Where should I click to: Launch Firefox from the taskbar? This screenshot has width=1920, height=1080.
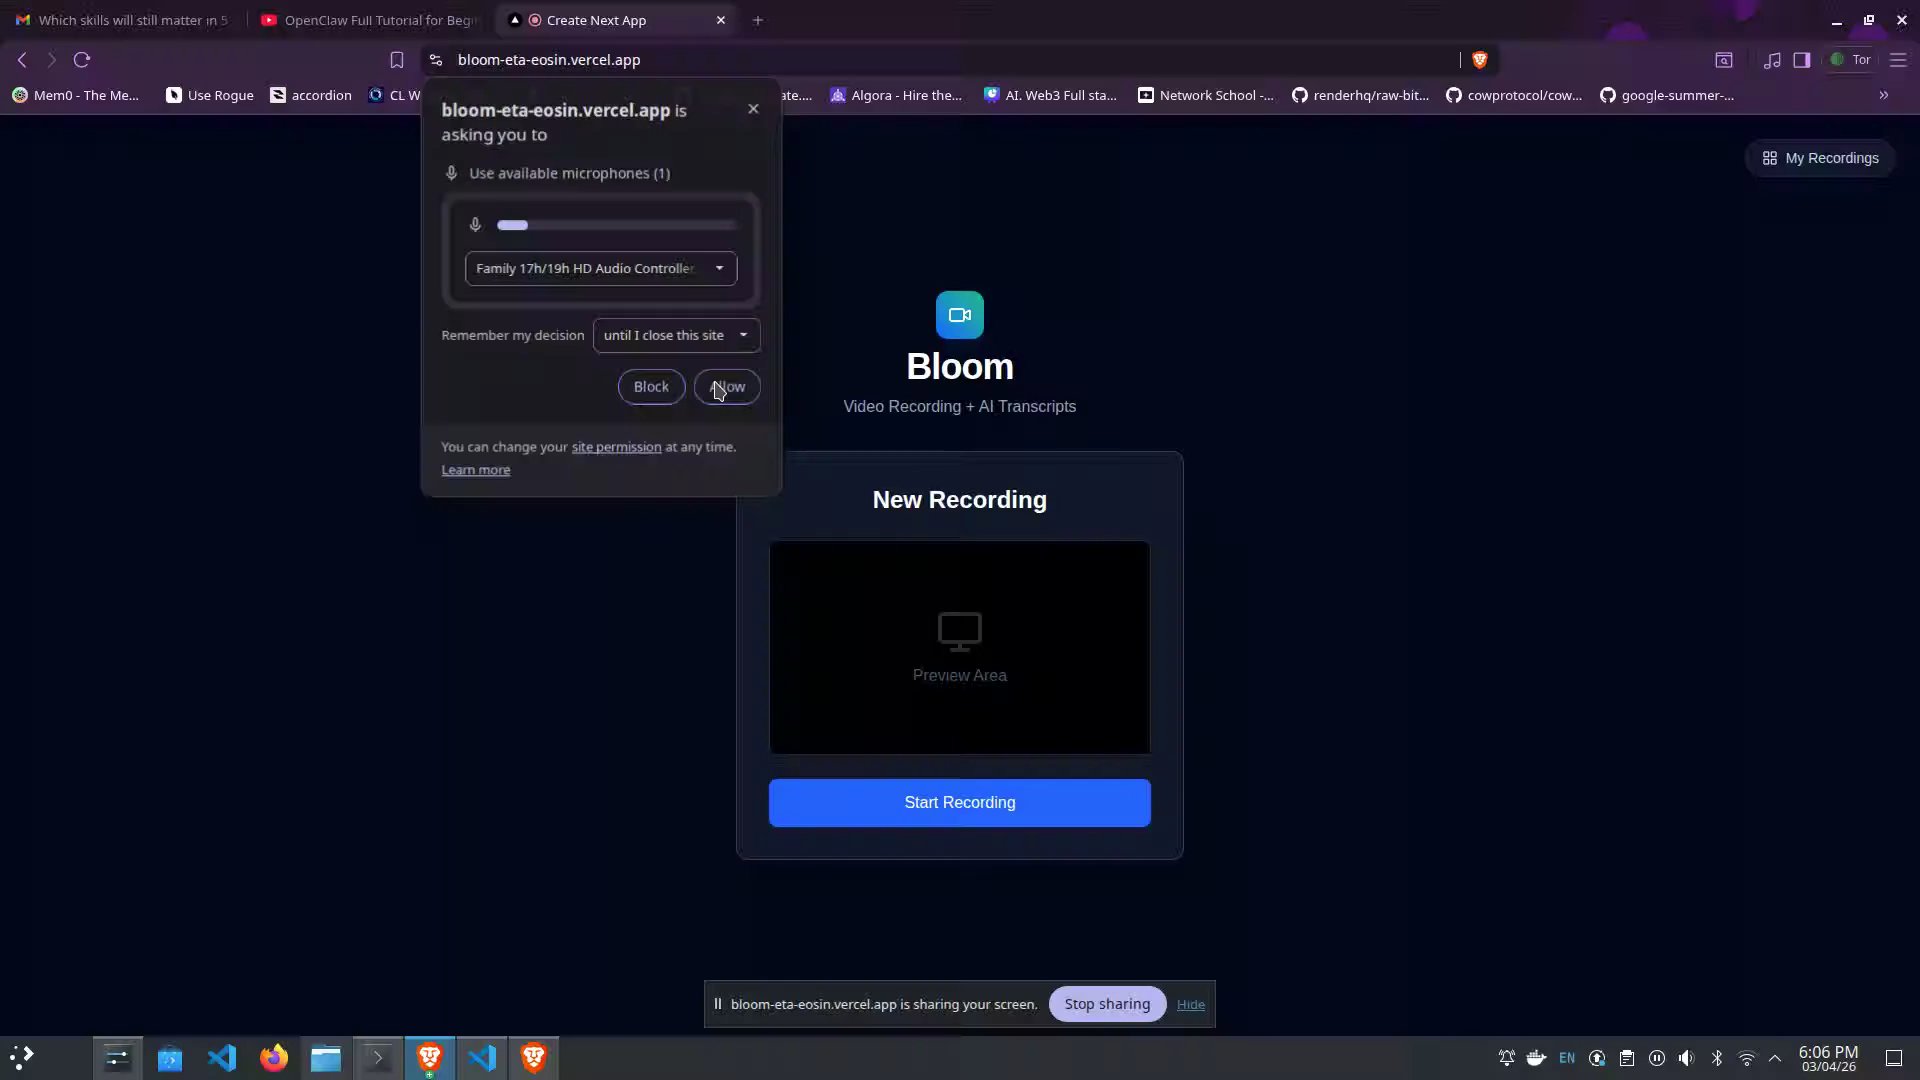pyautogui.click(x=273, y=1058)
